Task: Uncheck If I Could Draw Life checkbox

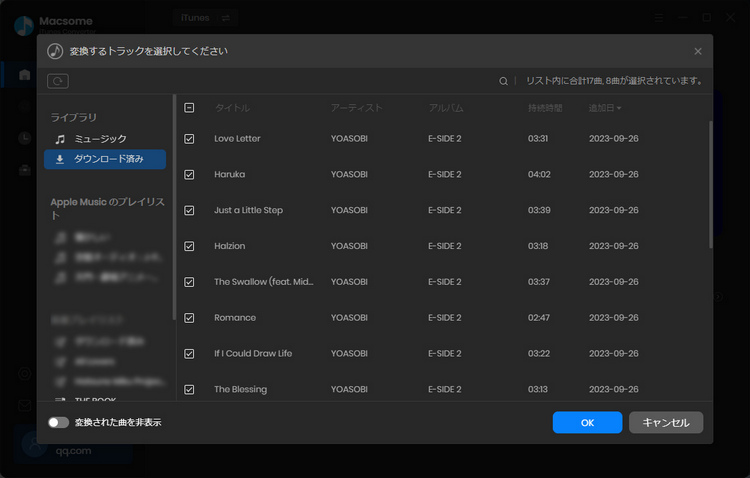Action: tap(189, 354)
